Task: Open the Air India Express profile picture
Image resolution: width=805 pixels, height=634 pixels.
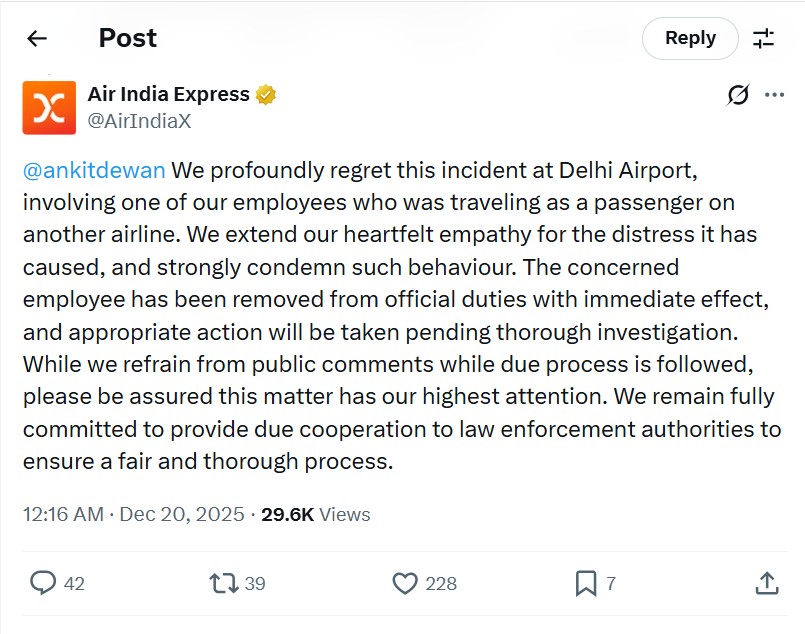Action: pos(49,108)
